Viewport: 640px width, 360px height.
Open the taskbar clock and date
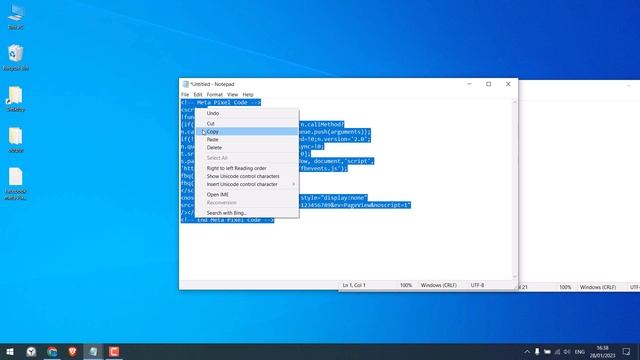602,352
